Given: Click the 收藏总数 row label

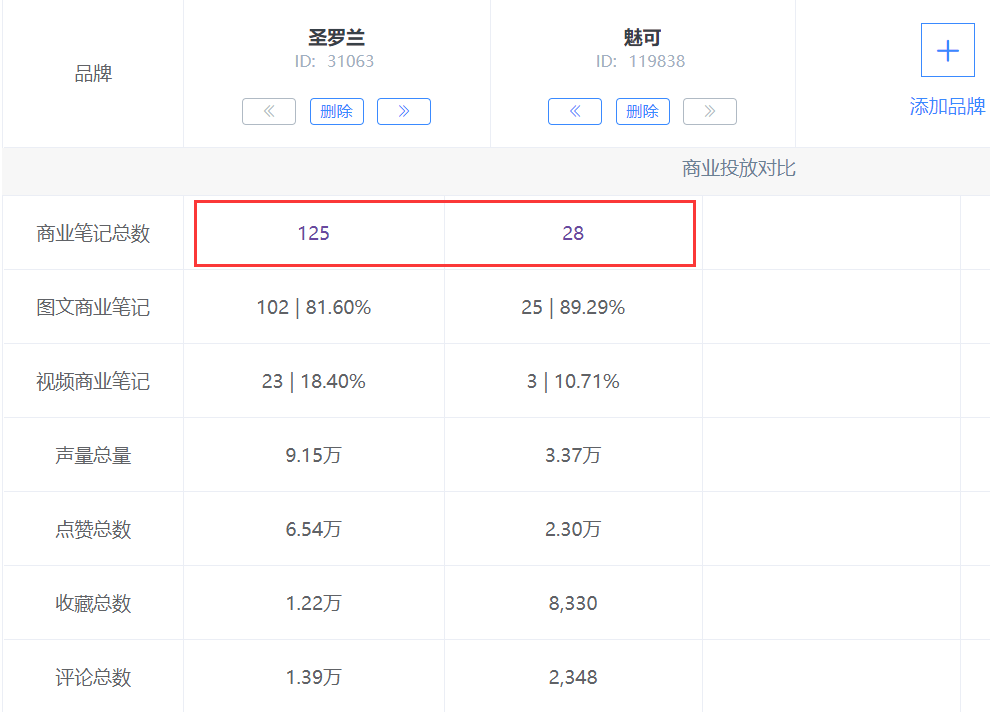Looking at the screenshot, I should click(93, 603).
